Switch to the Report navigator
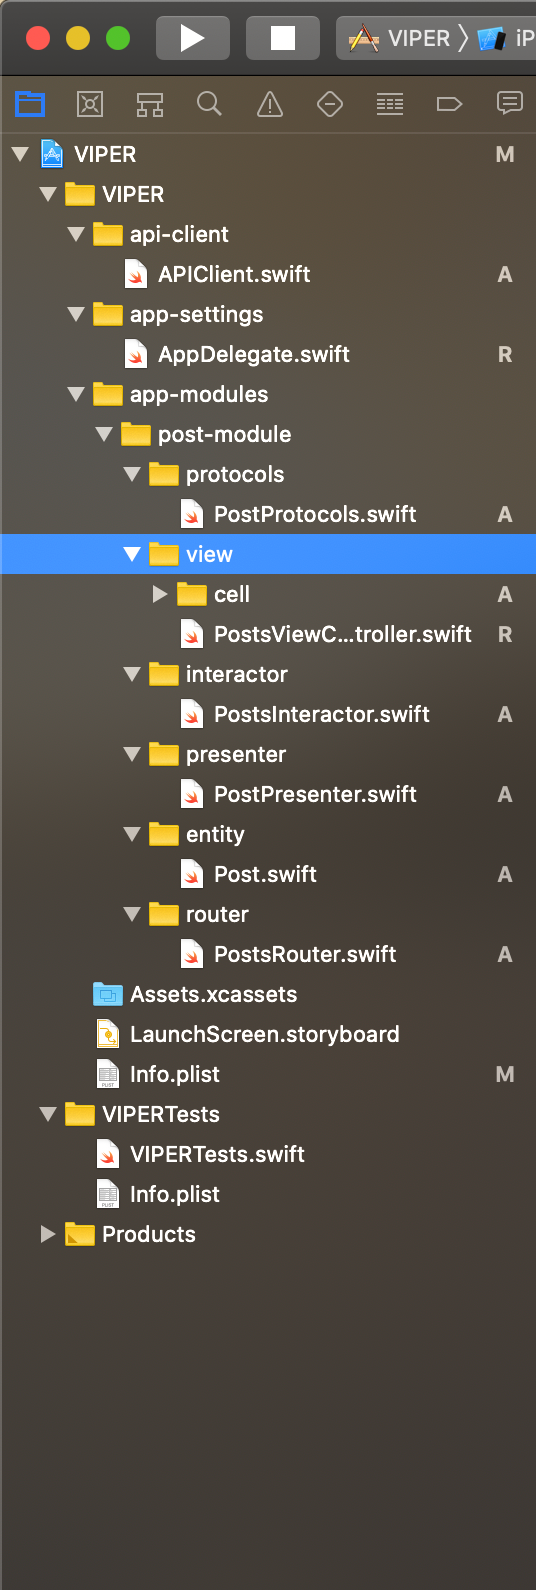 click(x=510, y=103)
